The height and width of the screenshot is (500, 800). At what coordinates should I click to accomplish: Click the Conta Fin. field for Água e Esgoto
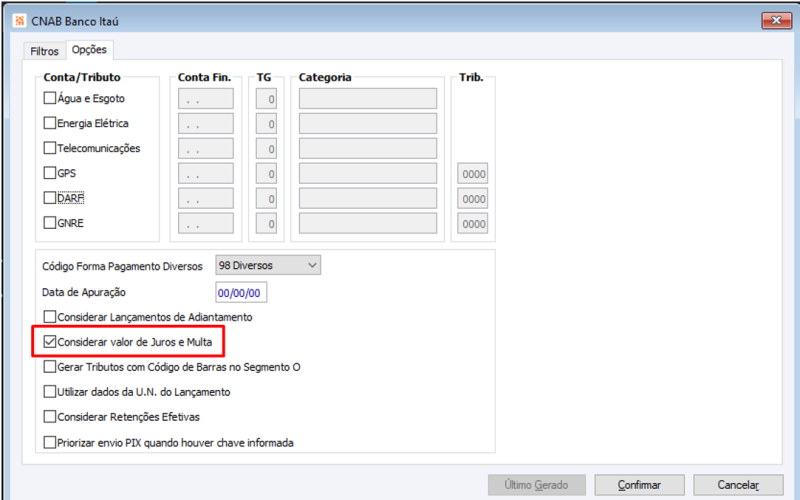pos(206,98)
